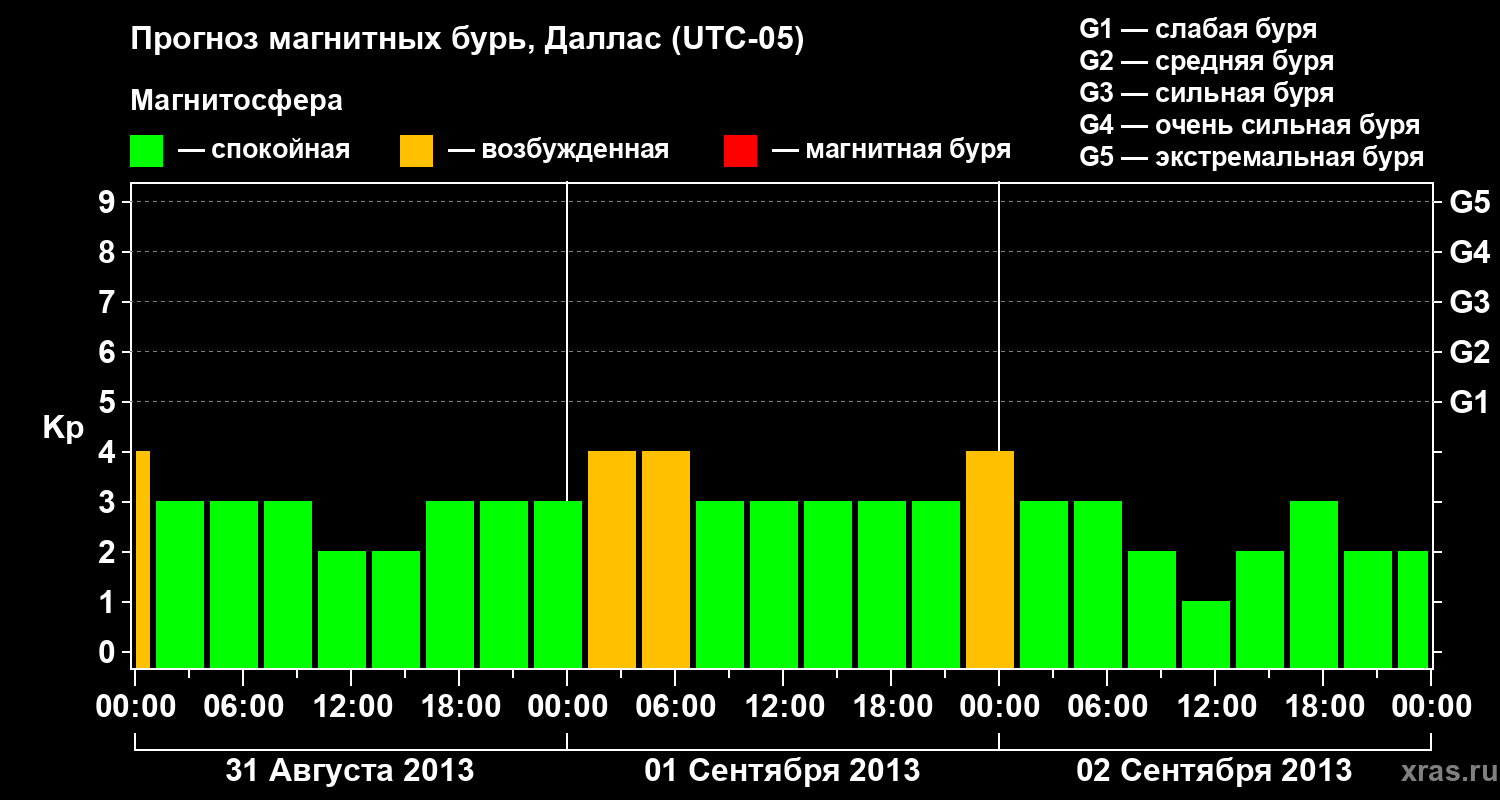Click the right-axis label G5

tap(1469, 202)
